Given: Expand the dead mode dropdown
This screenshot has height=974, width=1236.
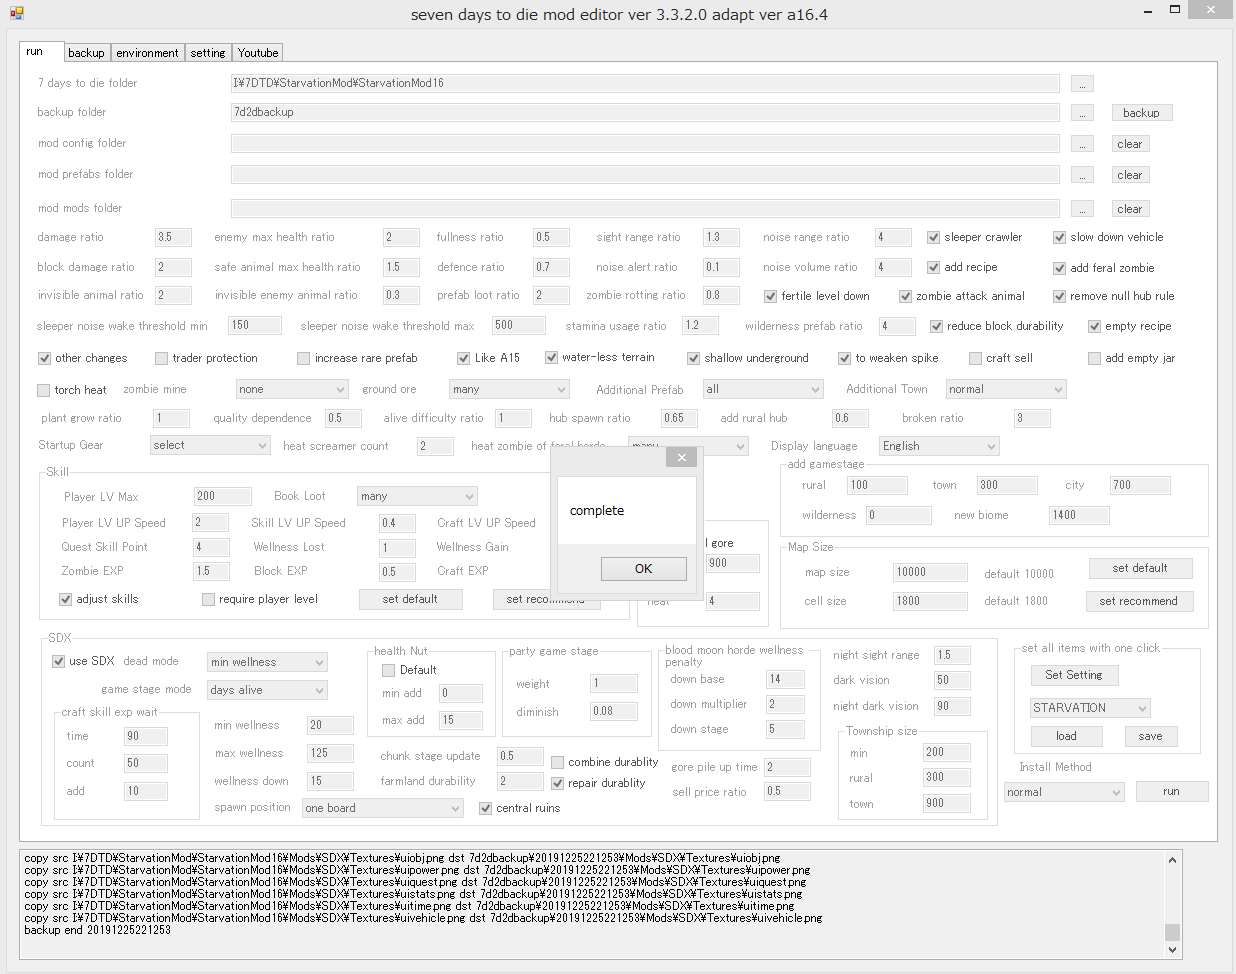Looking at the screenshot, I should [267, 662].
